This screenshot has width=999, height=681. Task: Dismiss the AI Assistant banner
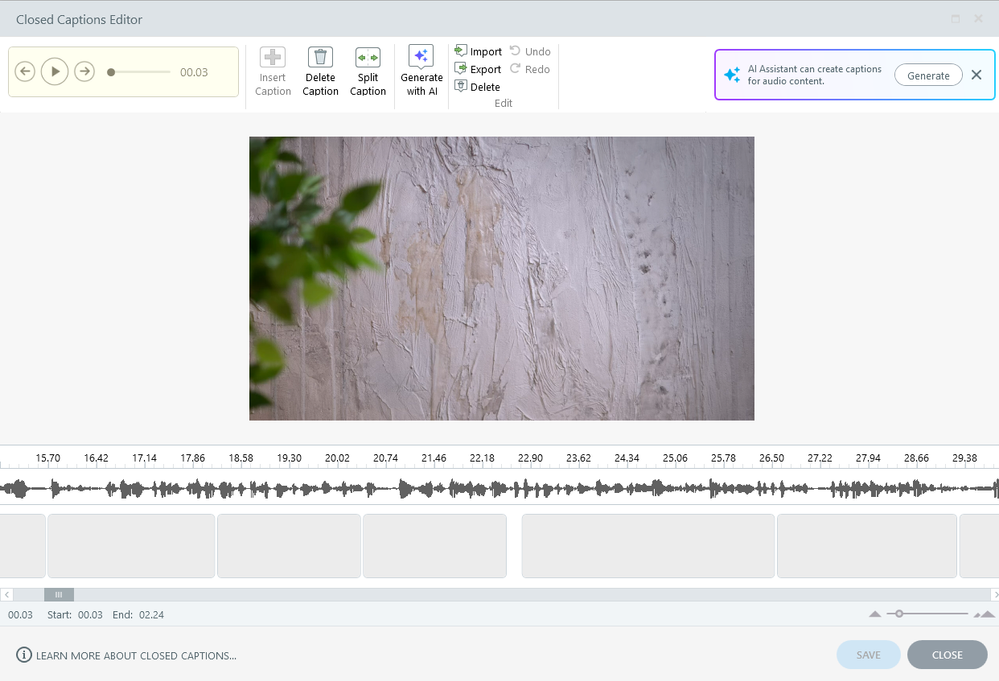(x=977, y=75)
